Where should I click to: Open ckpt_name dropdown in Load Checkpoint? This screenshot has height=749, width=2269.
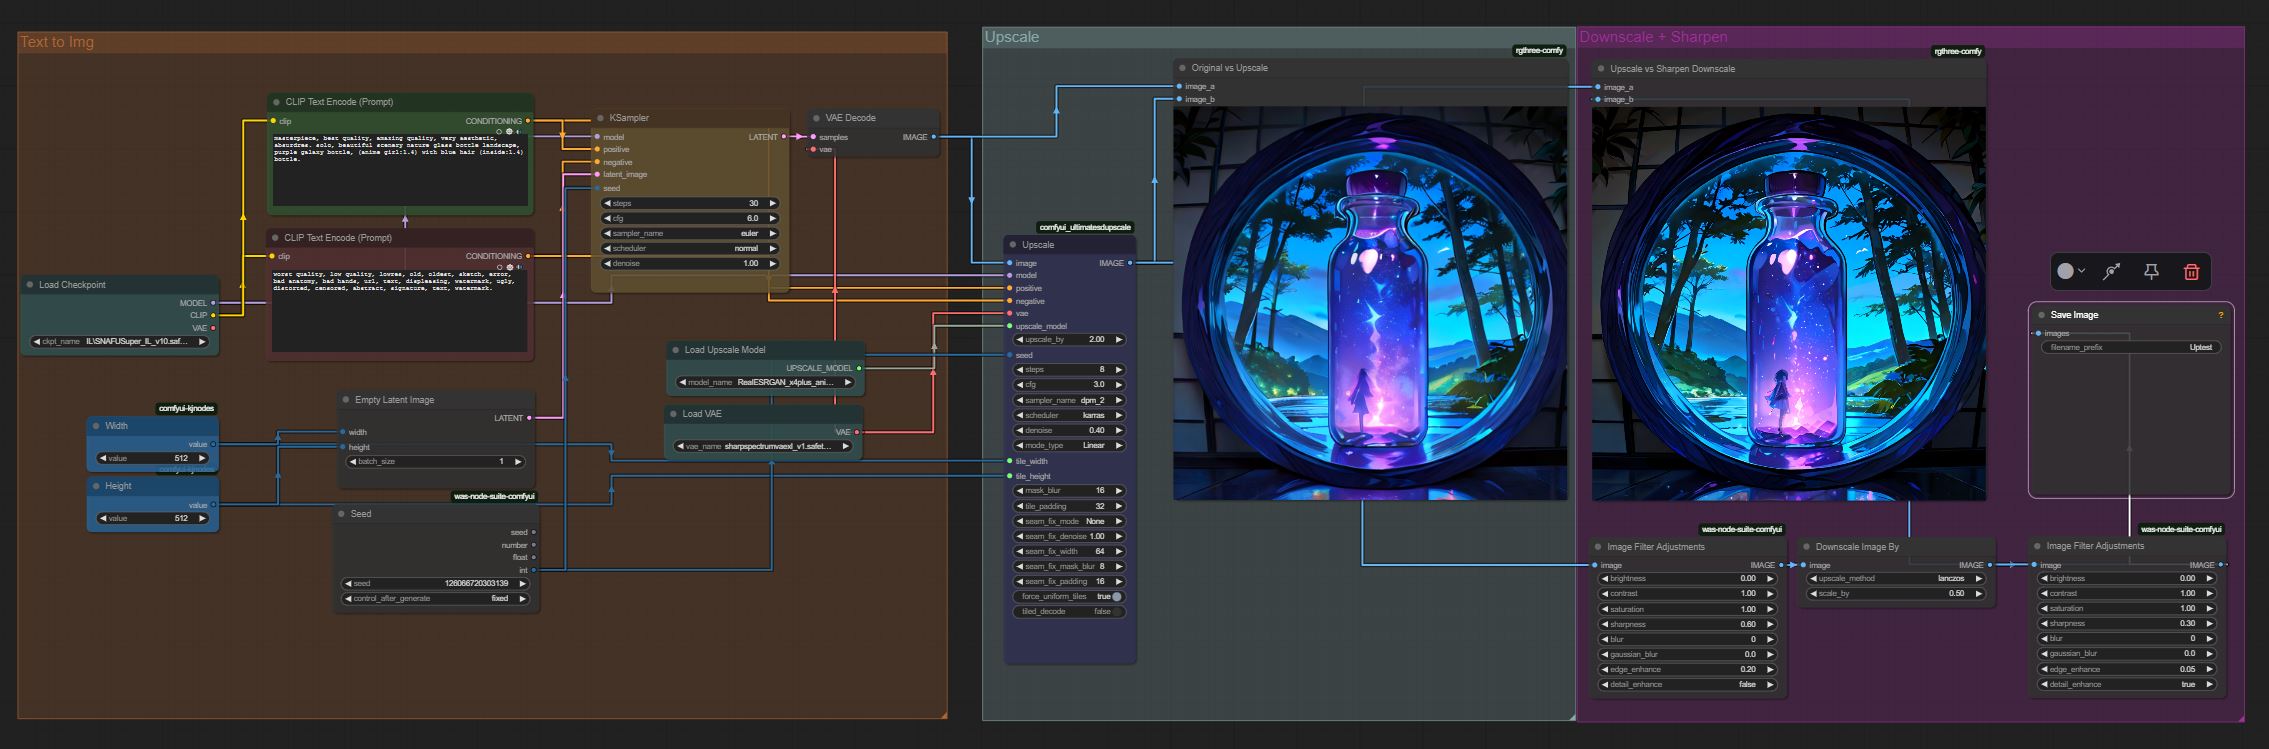click(120, 342)
